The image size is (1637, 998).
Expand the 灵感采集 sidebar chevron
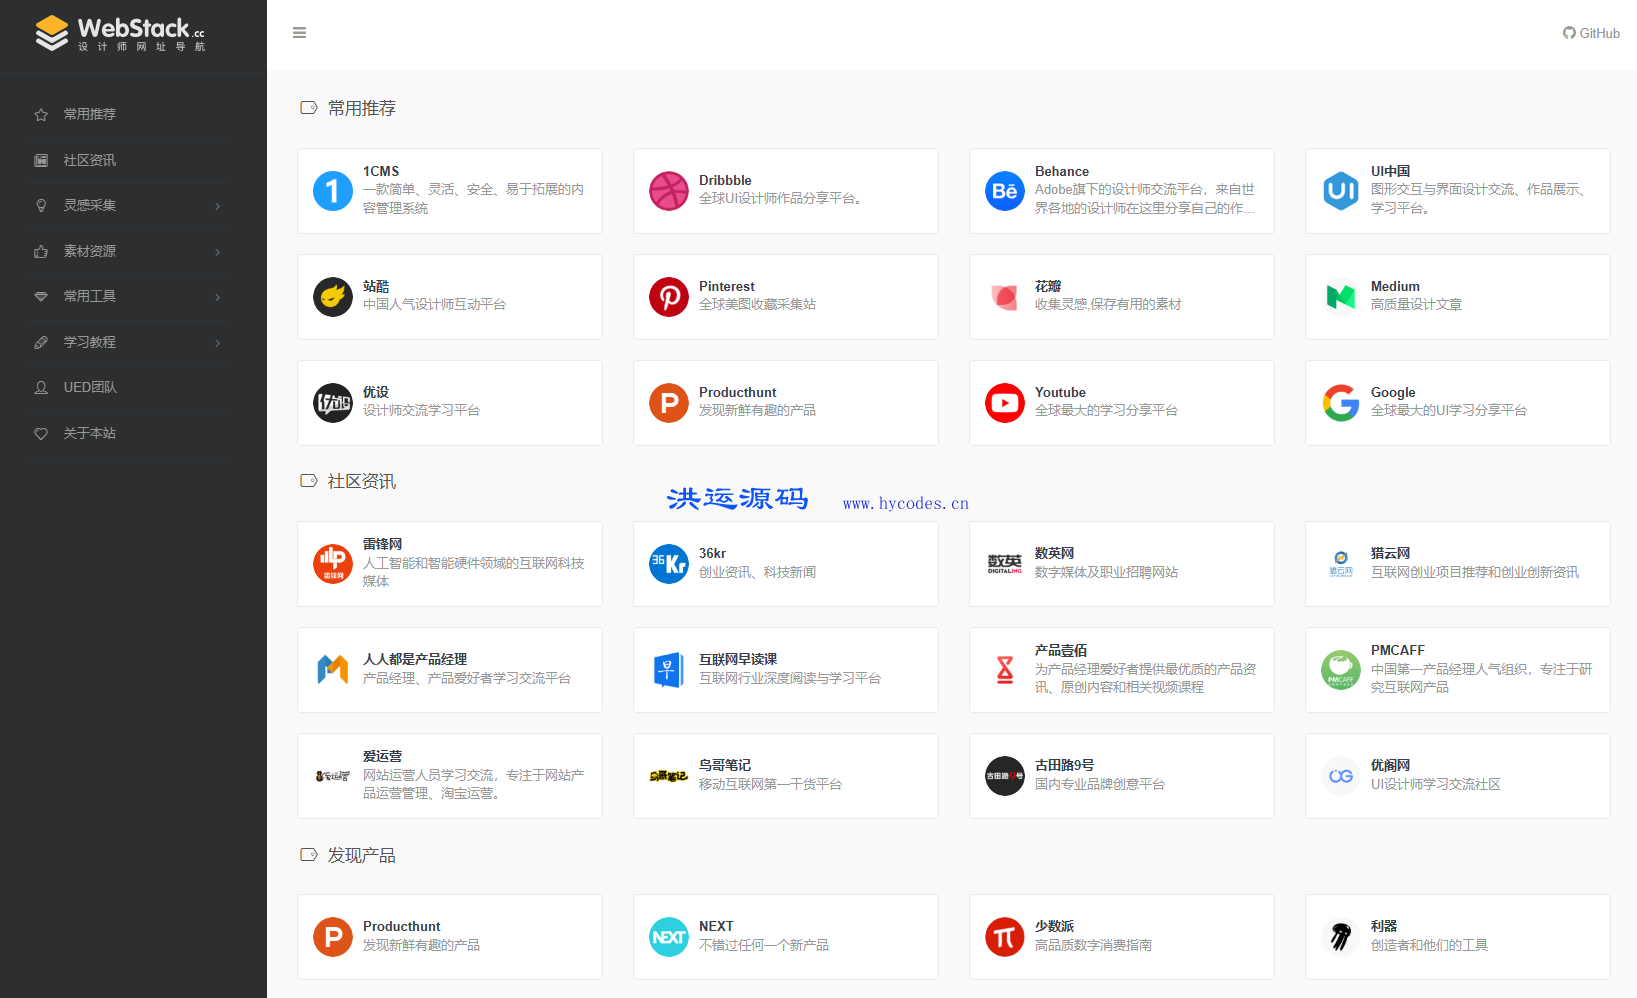218,206
